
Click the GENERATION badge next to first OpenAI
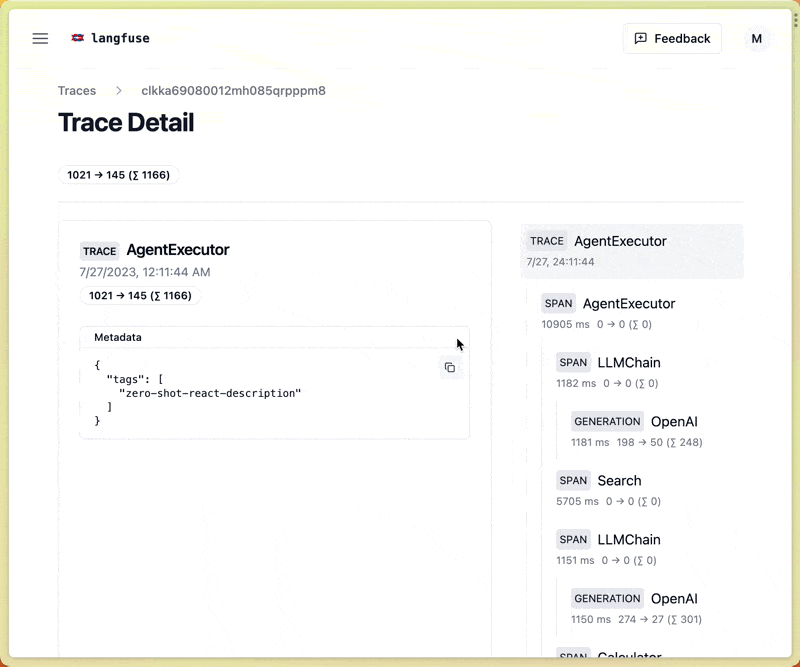click(607, 421)
